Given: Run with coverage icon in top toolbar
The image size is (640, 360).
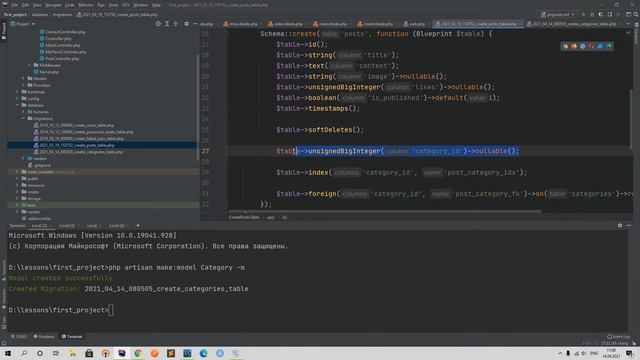Looking at the screenshot, I should (x=601, y=14).
